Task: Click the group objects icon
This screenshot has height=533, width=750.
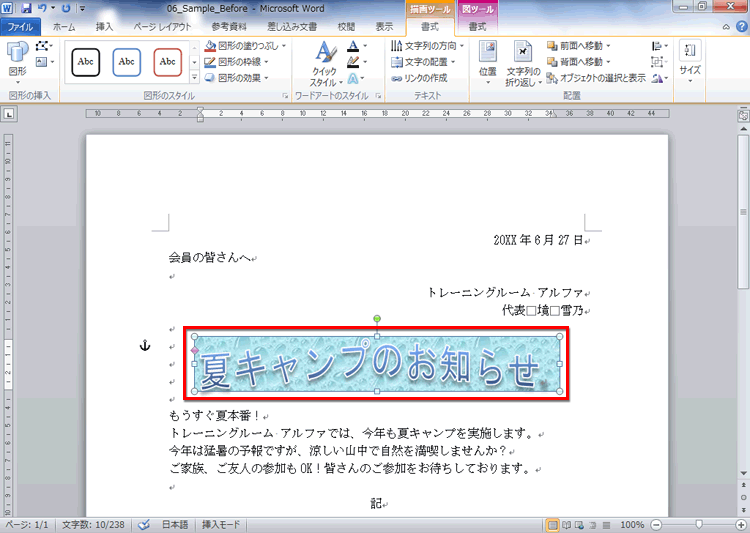Action: point(660,62)
